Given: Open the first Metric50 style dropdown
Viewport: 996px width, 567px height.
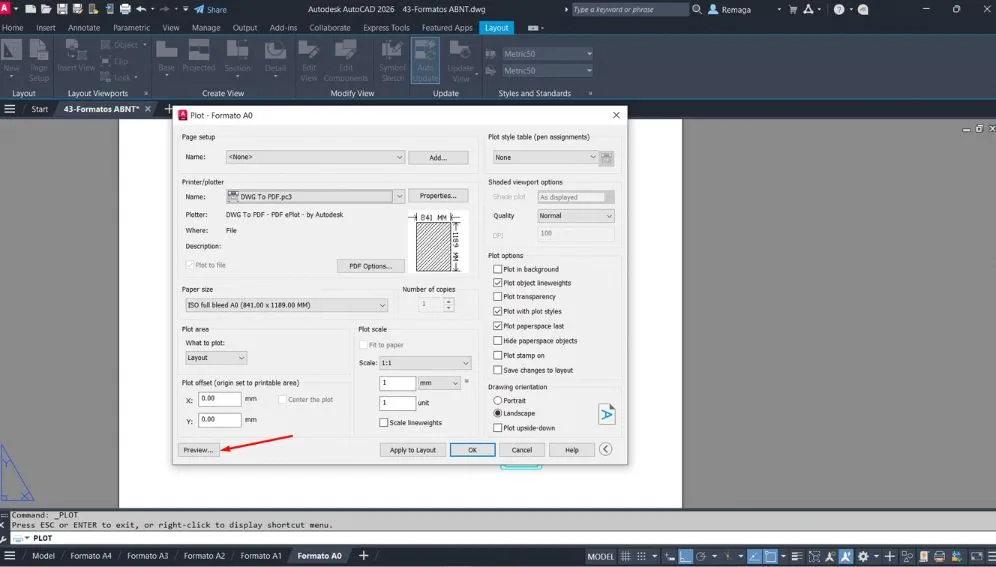Looking at the screenshot, I should (x=547, y=54).
